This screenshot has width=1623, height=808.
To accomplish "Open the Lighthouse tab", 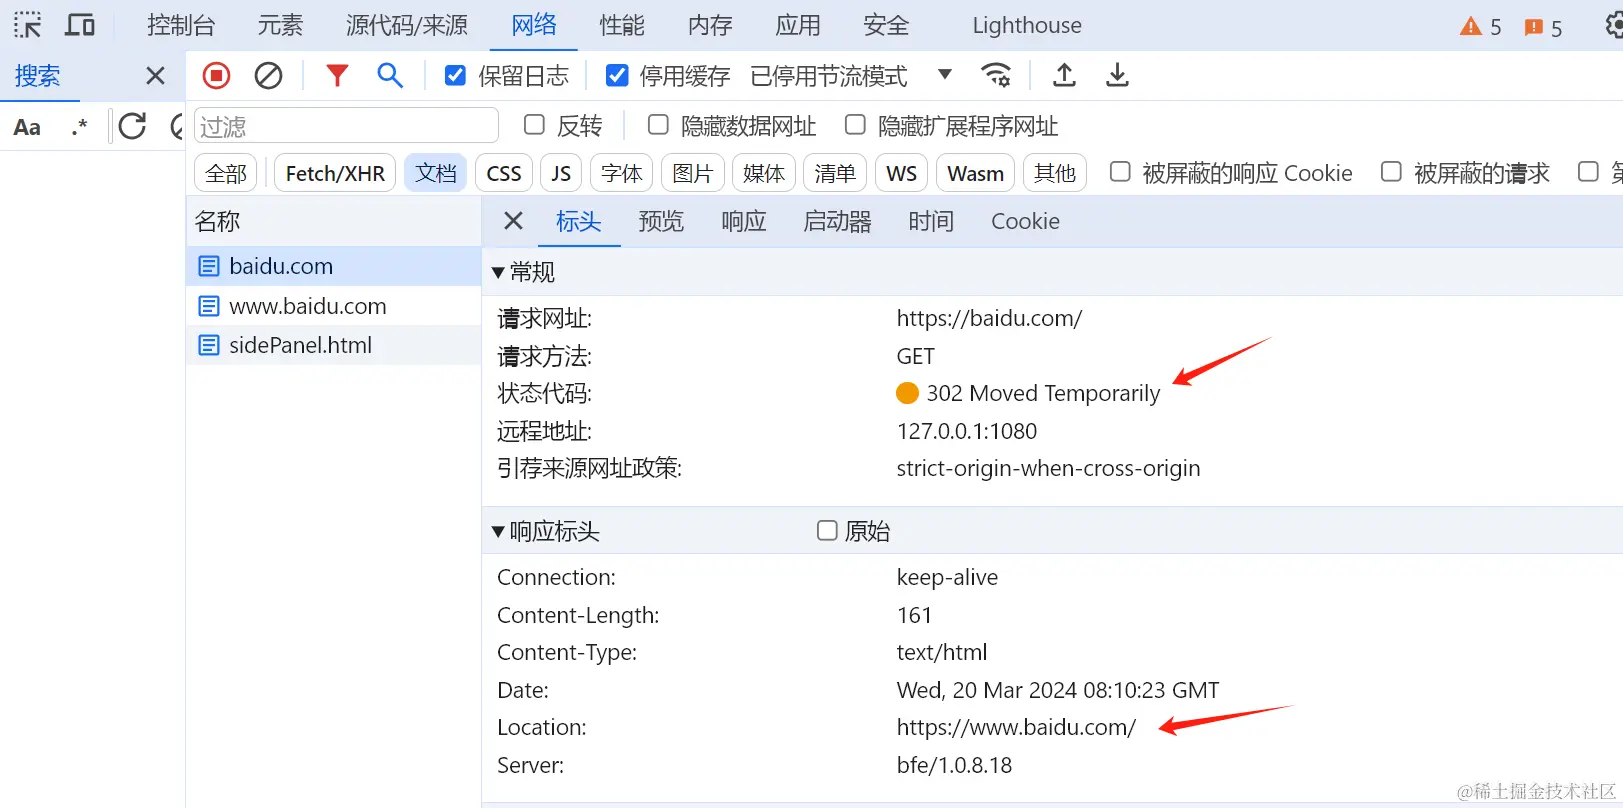I will tap(1027, 25).
